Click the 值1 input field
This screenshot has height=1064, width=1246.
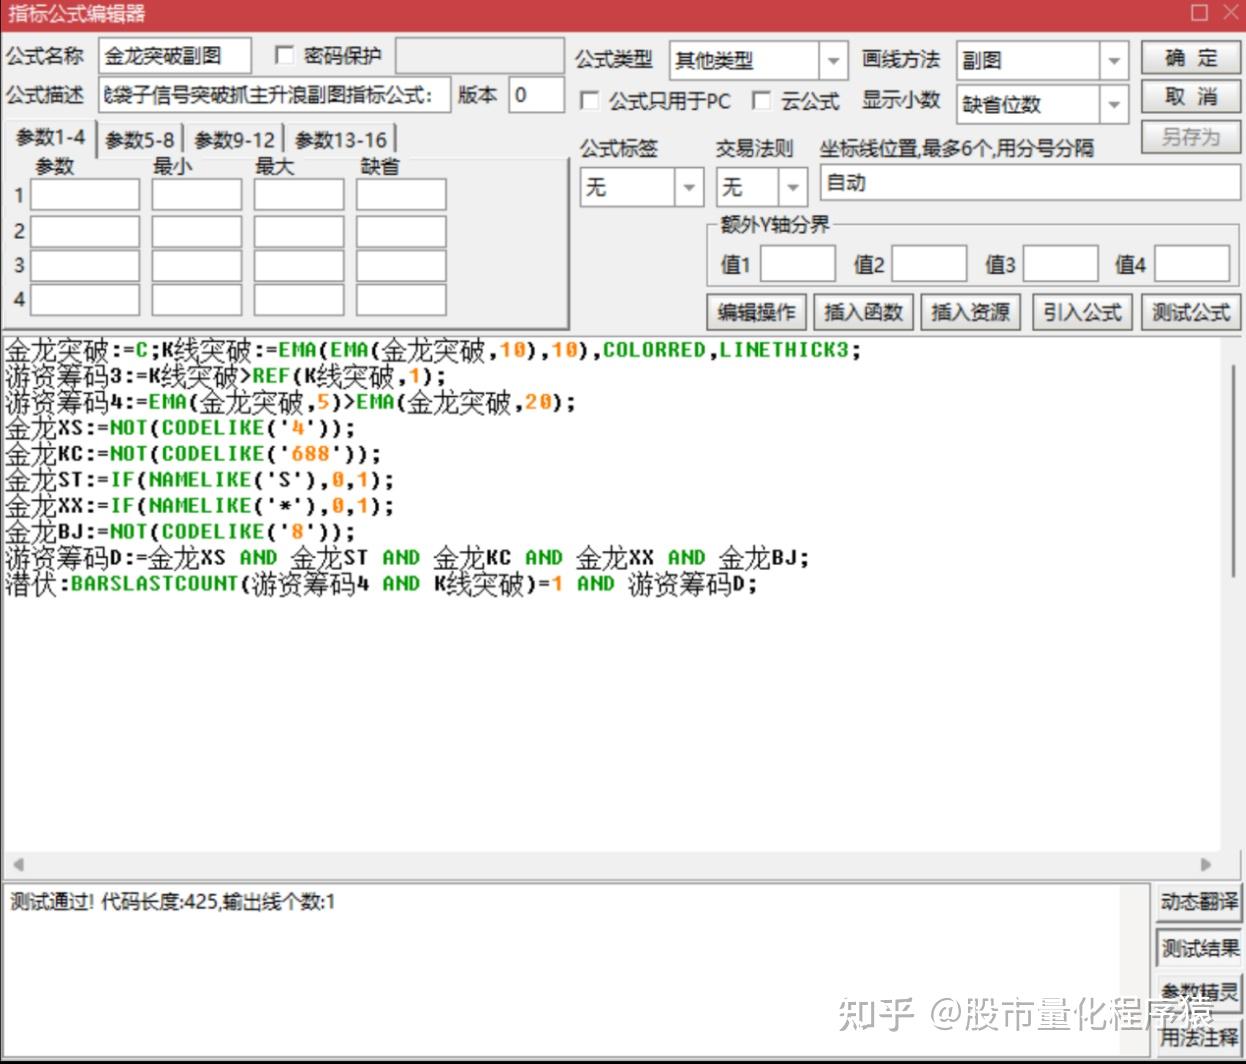pyautogui.click(x=798, y=264)
